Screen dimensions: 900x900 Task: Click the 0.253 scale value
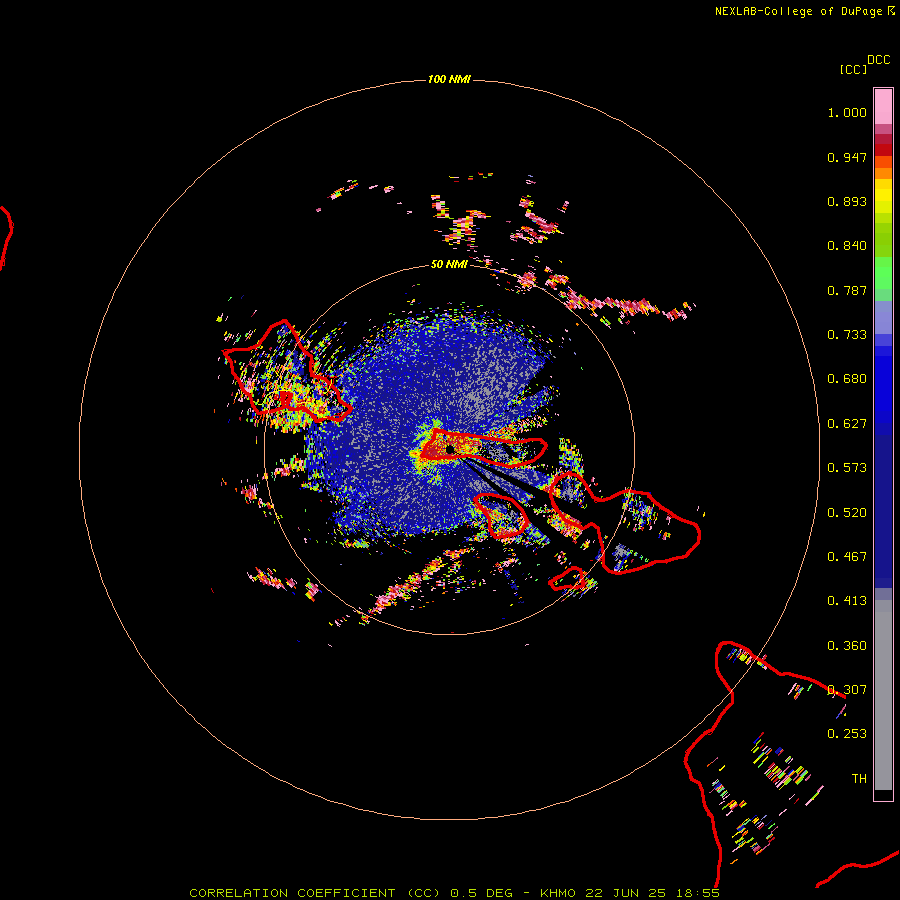pos(847,734)
